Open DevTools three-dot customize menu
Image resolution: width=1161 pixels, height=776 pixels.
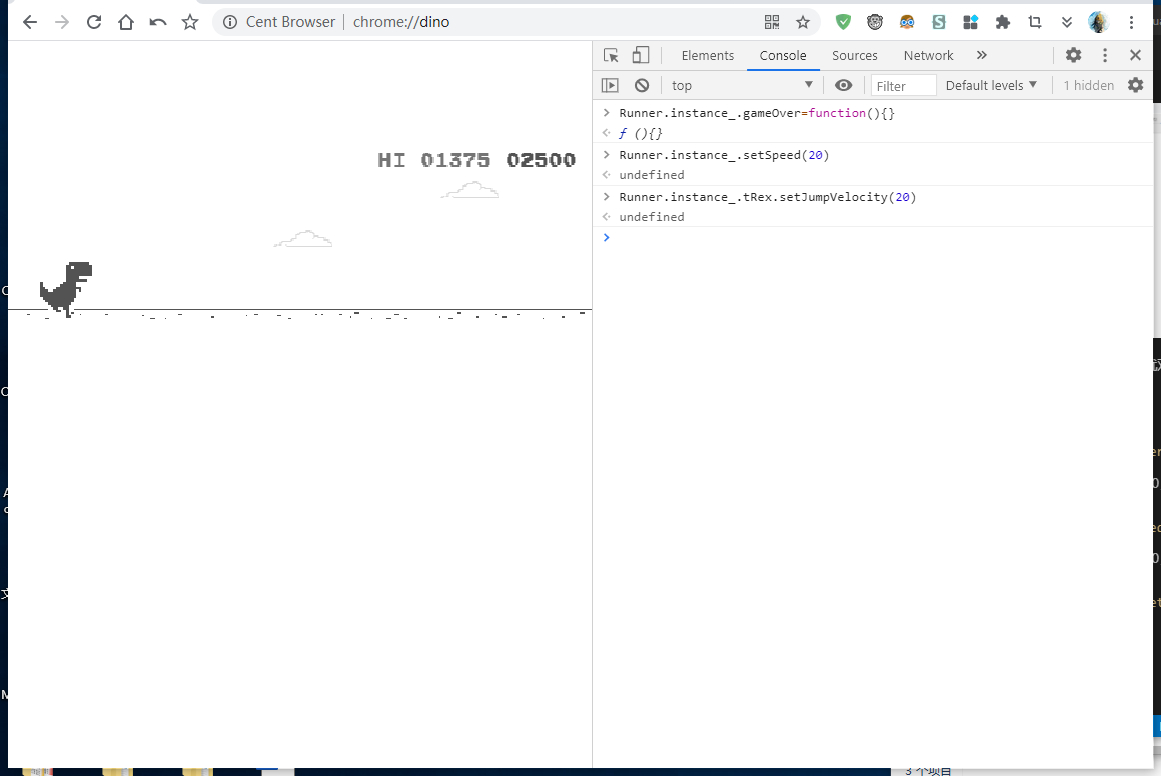[x=1105, y=56]
